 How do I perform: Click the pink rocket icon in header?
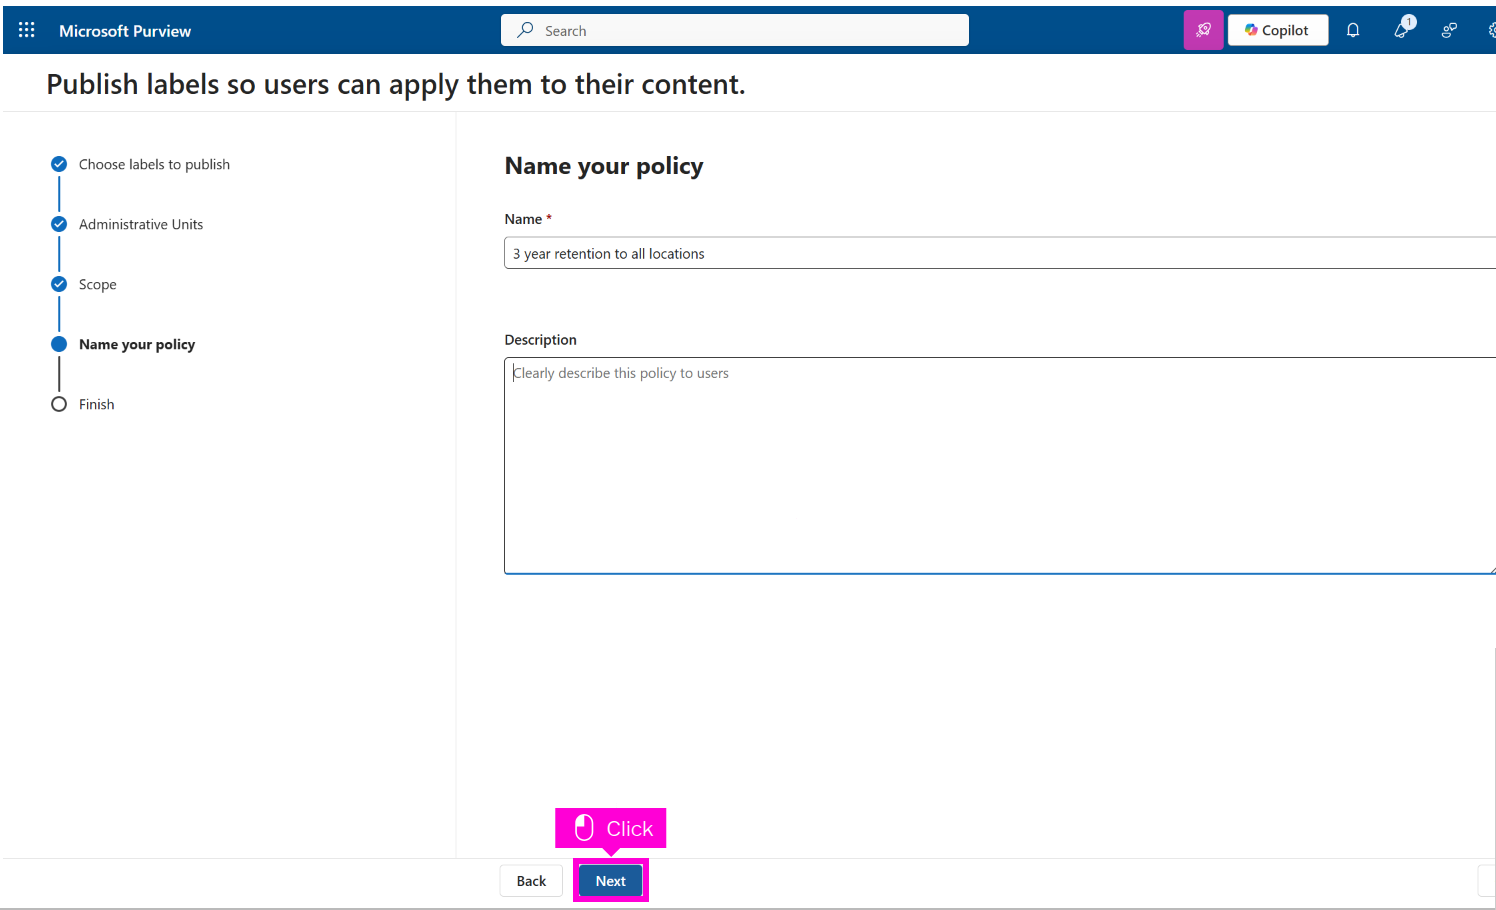point(1203,30)
